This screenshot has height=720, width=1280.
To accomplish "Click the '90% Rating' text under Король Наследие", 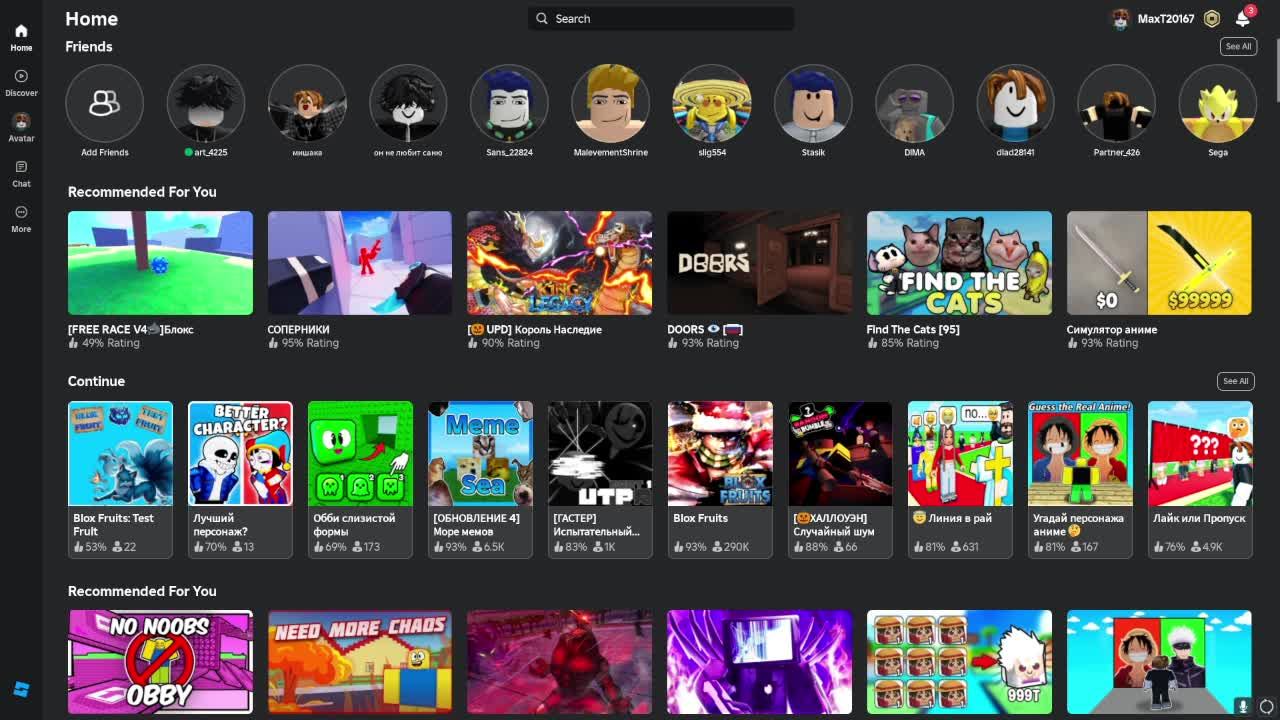I will click(x=510, y=343).
